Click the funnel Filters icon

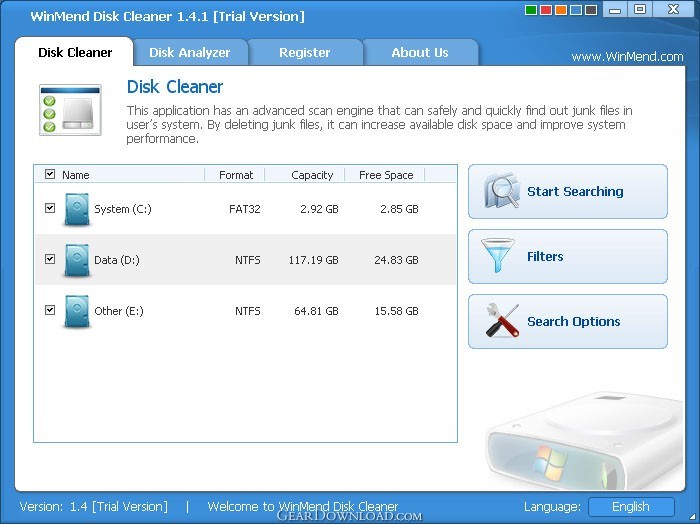coord(498,255)
